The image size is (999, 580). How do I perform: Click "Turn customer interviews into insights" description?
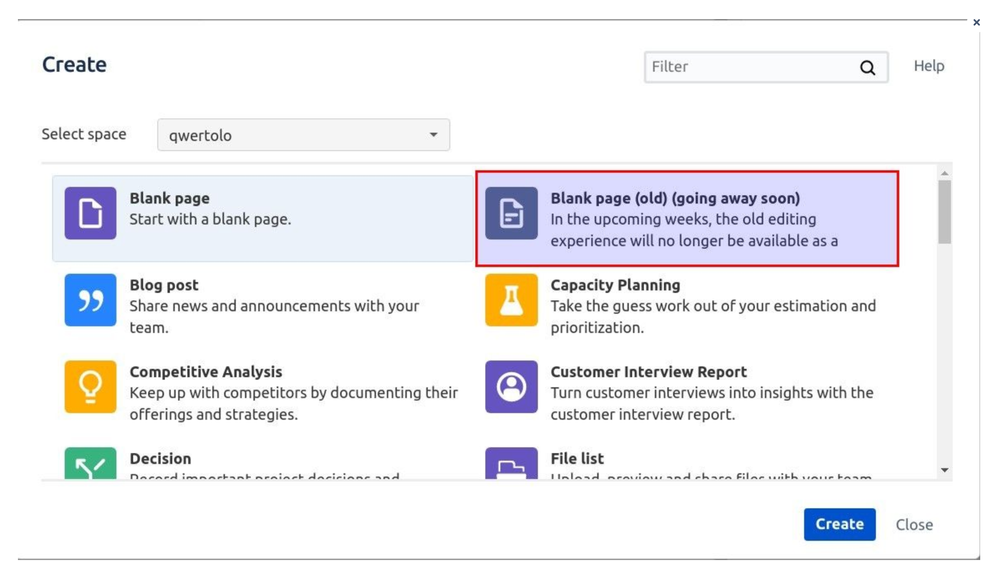pyautogui.click(x=712, y=403)
